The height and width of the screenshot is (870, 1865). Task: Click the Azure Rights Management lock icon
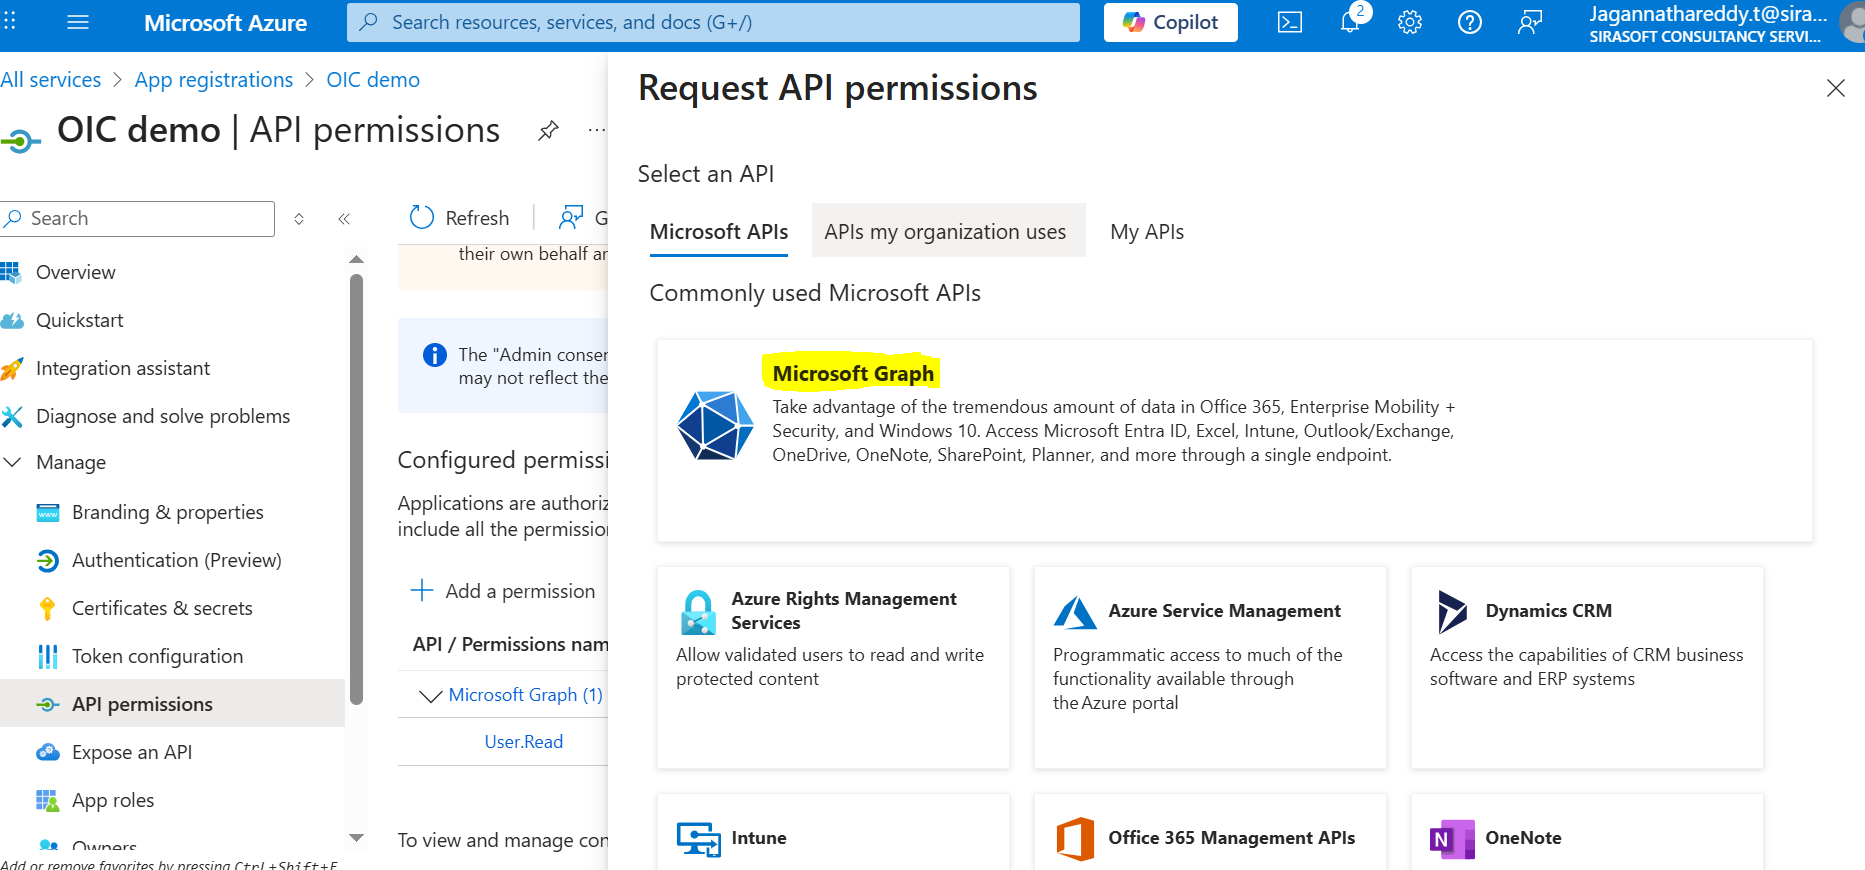click(x=698, y=612)
